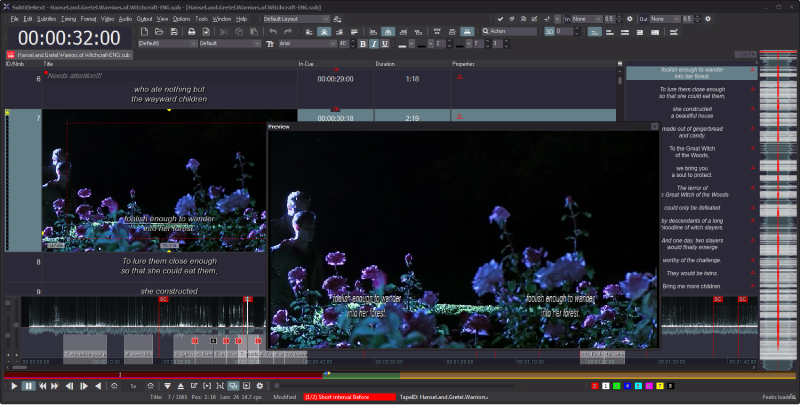Cut selection with the scissors icon
Viewport: 800px width, 405px height.
(224, 32)
